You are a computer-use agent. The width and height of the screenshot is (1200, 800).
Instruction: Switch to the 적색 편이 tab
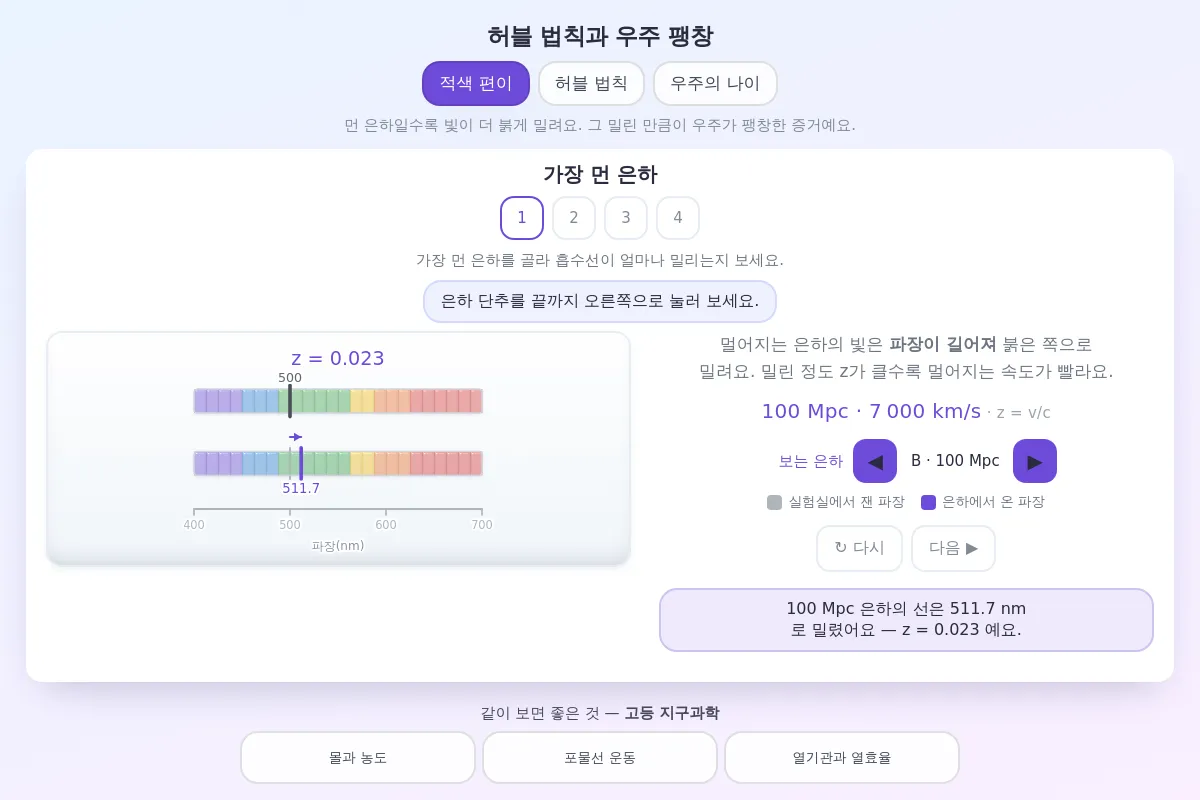coord(476,83)
